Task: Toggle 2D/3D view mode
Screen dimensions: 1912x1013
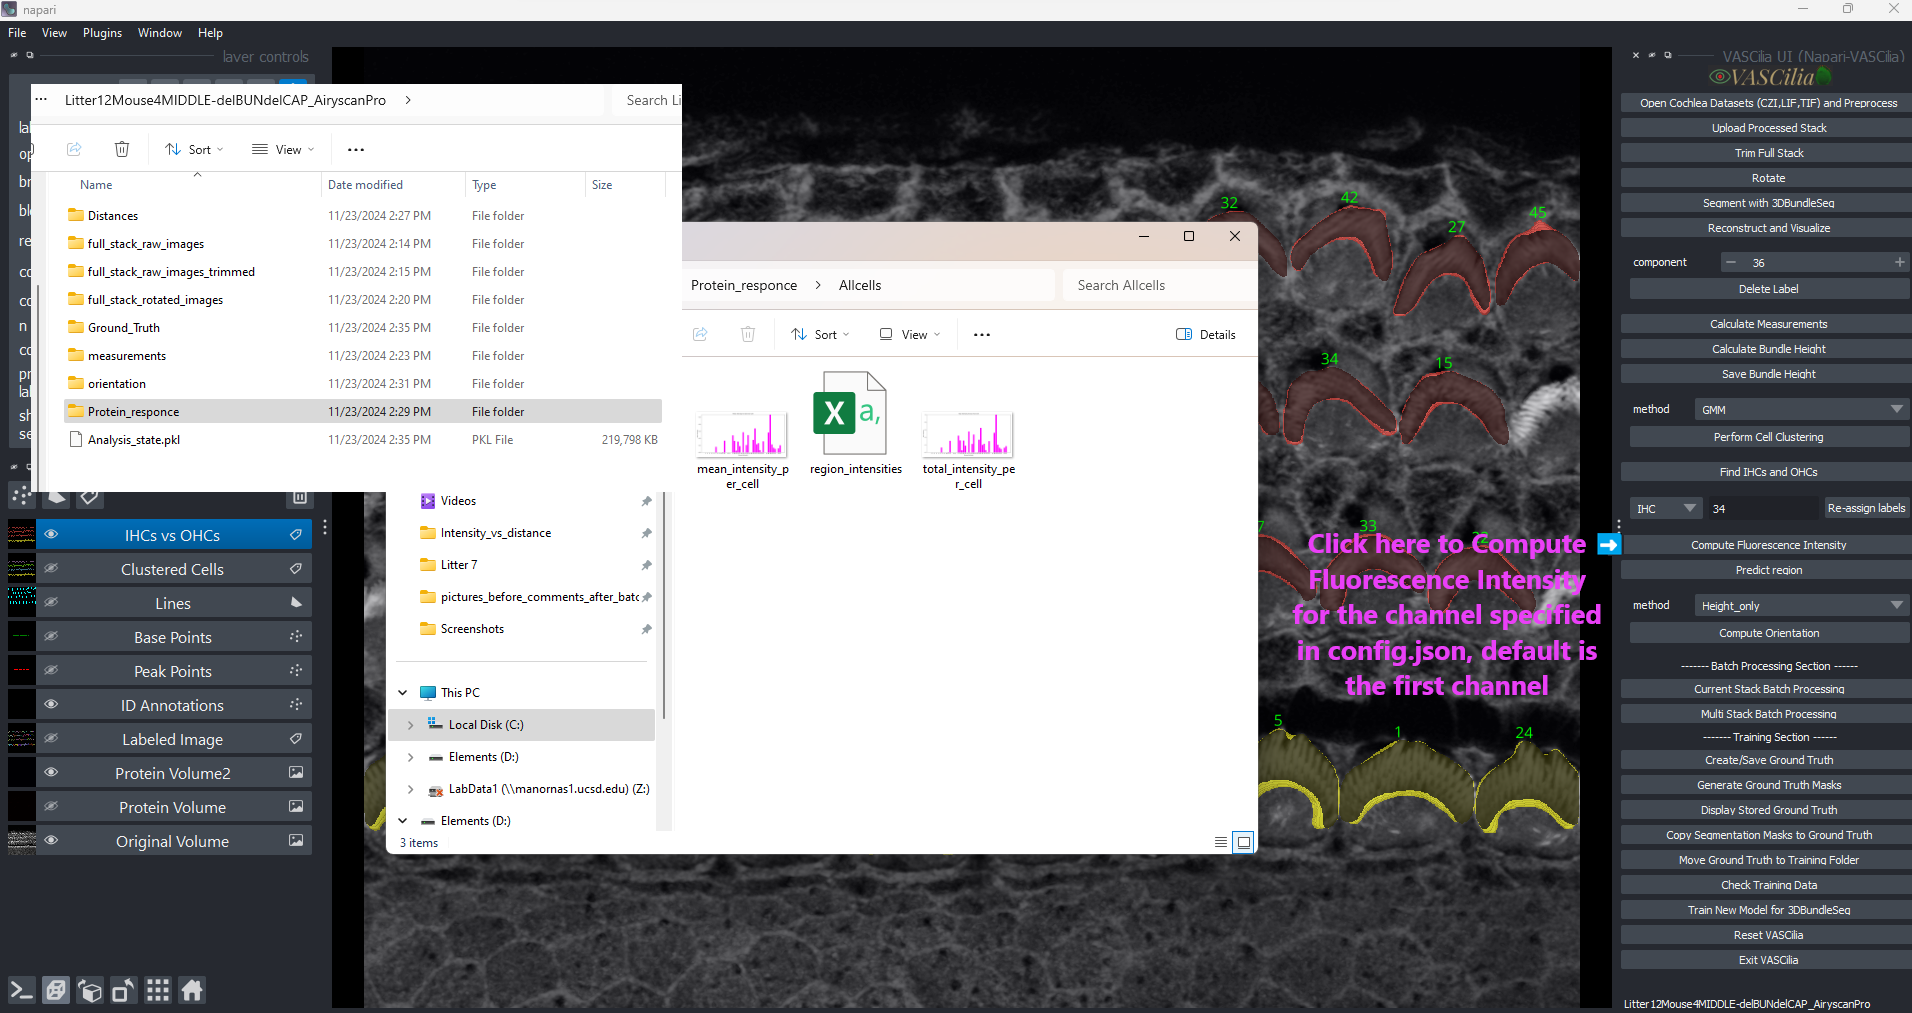Action: point(56,990)
